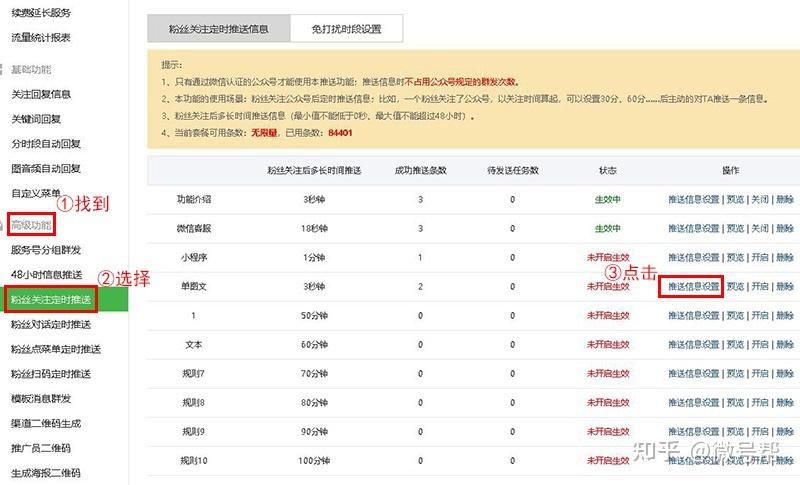Expand the 高级功能 sidebar section
Viewport: 800px width, 485px height.
[31, 225]
